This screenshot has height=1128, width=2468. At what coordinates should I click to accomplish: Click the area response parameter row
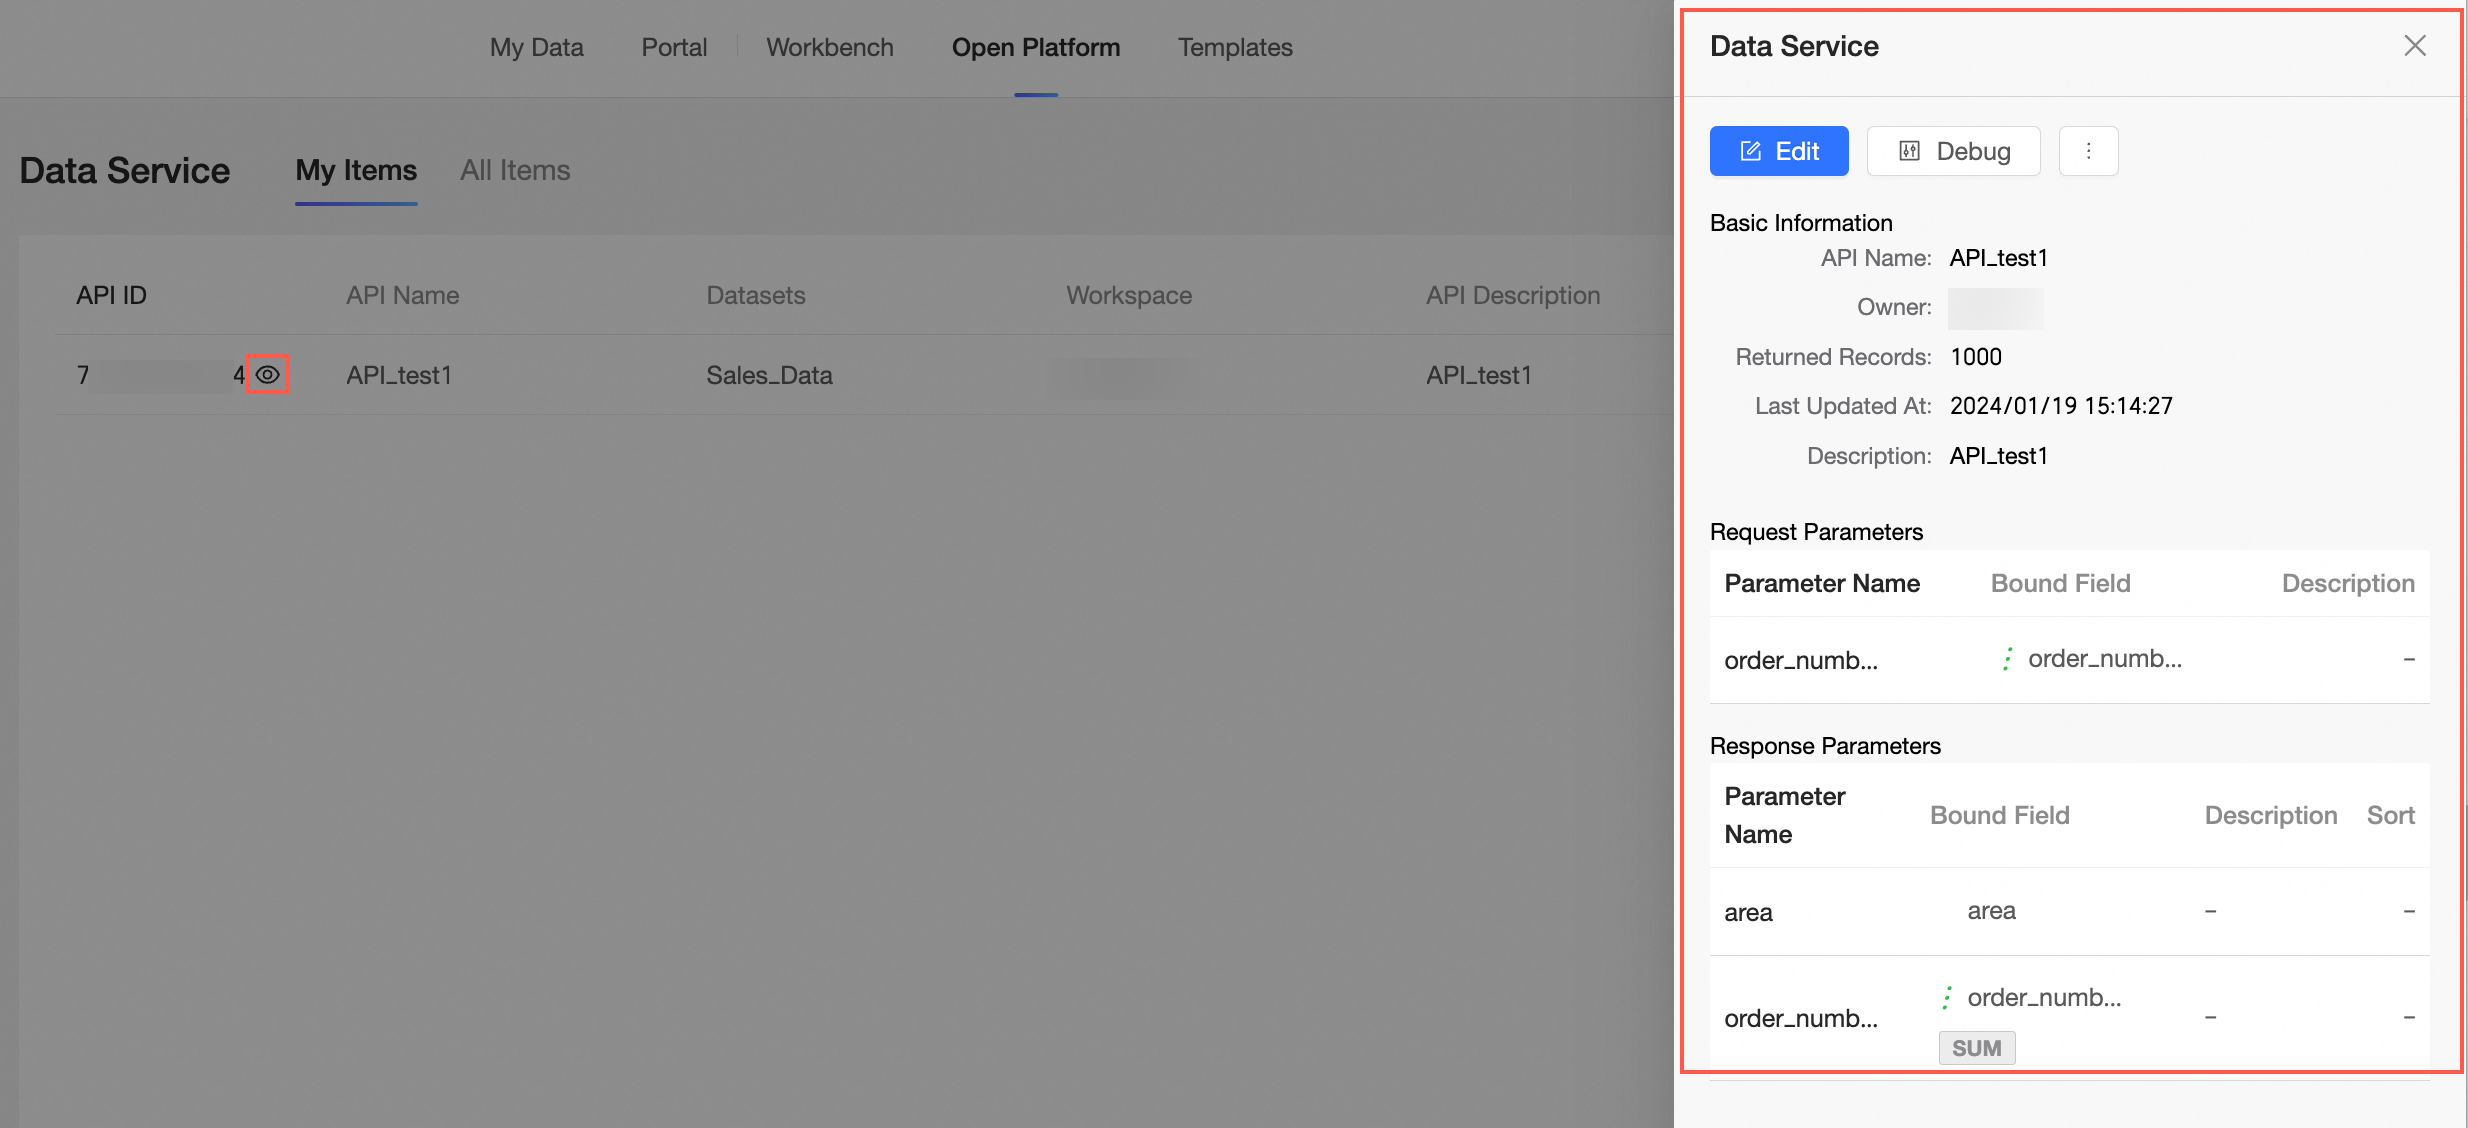1748,912
